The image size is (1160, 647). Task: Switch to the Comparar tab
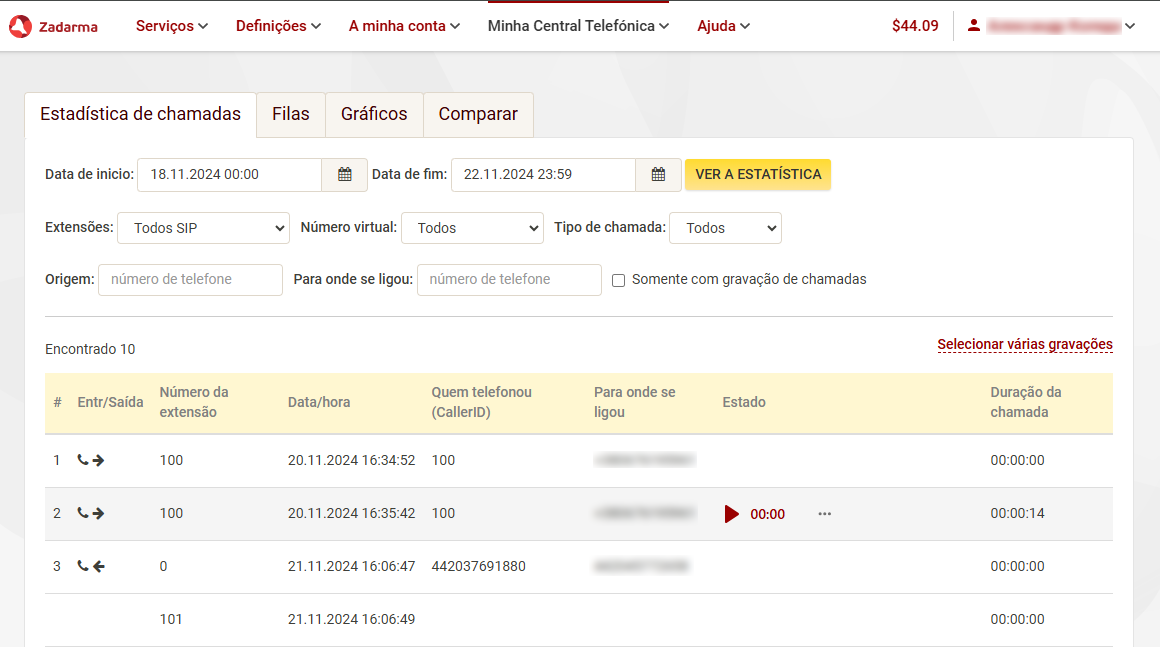(x=478, y=114)
